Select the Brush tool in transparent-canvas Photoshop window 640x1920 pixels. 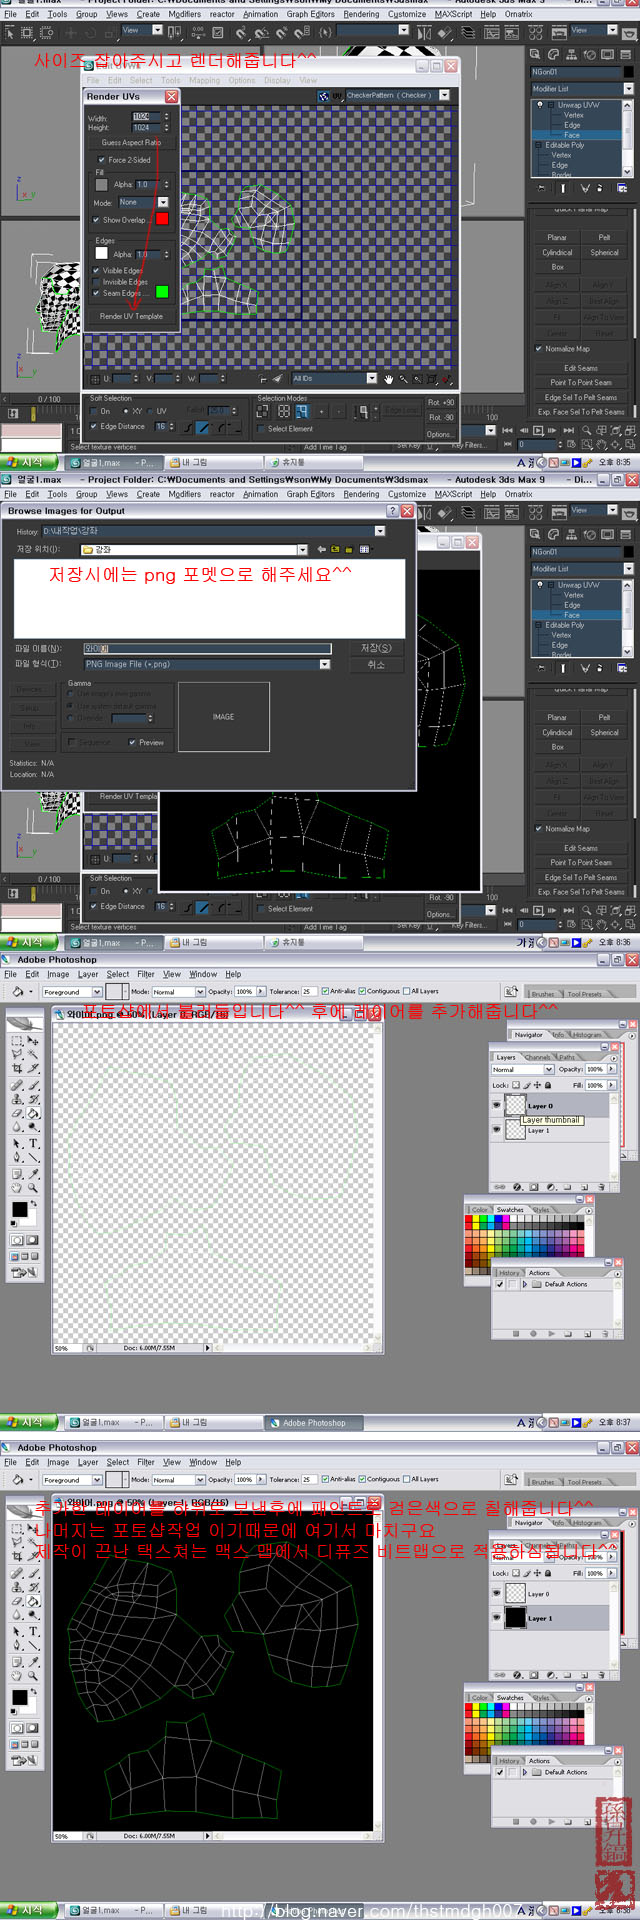coord(33,1084)
